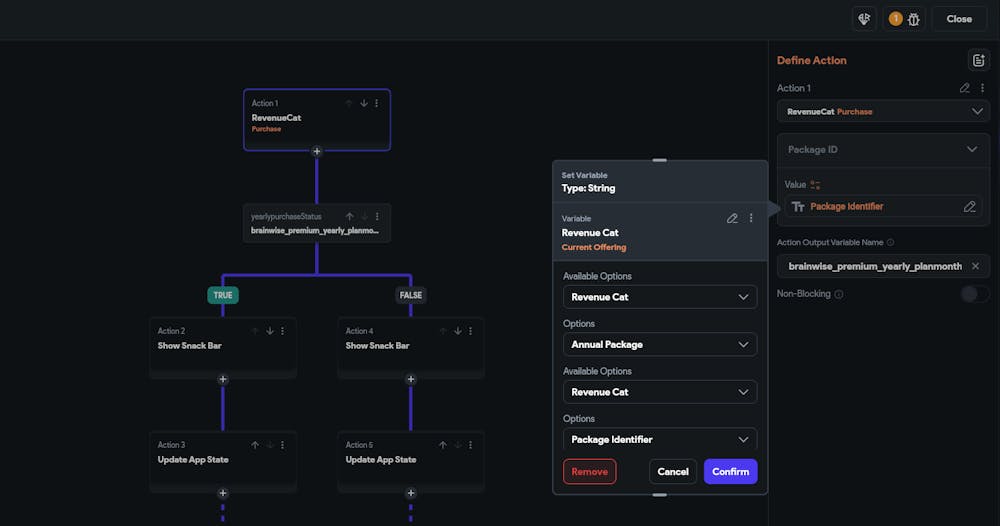The width and height of the screenshot is (1000, 526).
Task: Click the Package Identifier value text
Action: 846,207
